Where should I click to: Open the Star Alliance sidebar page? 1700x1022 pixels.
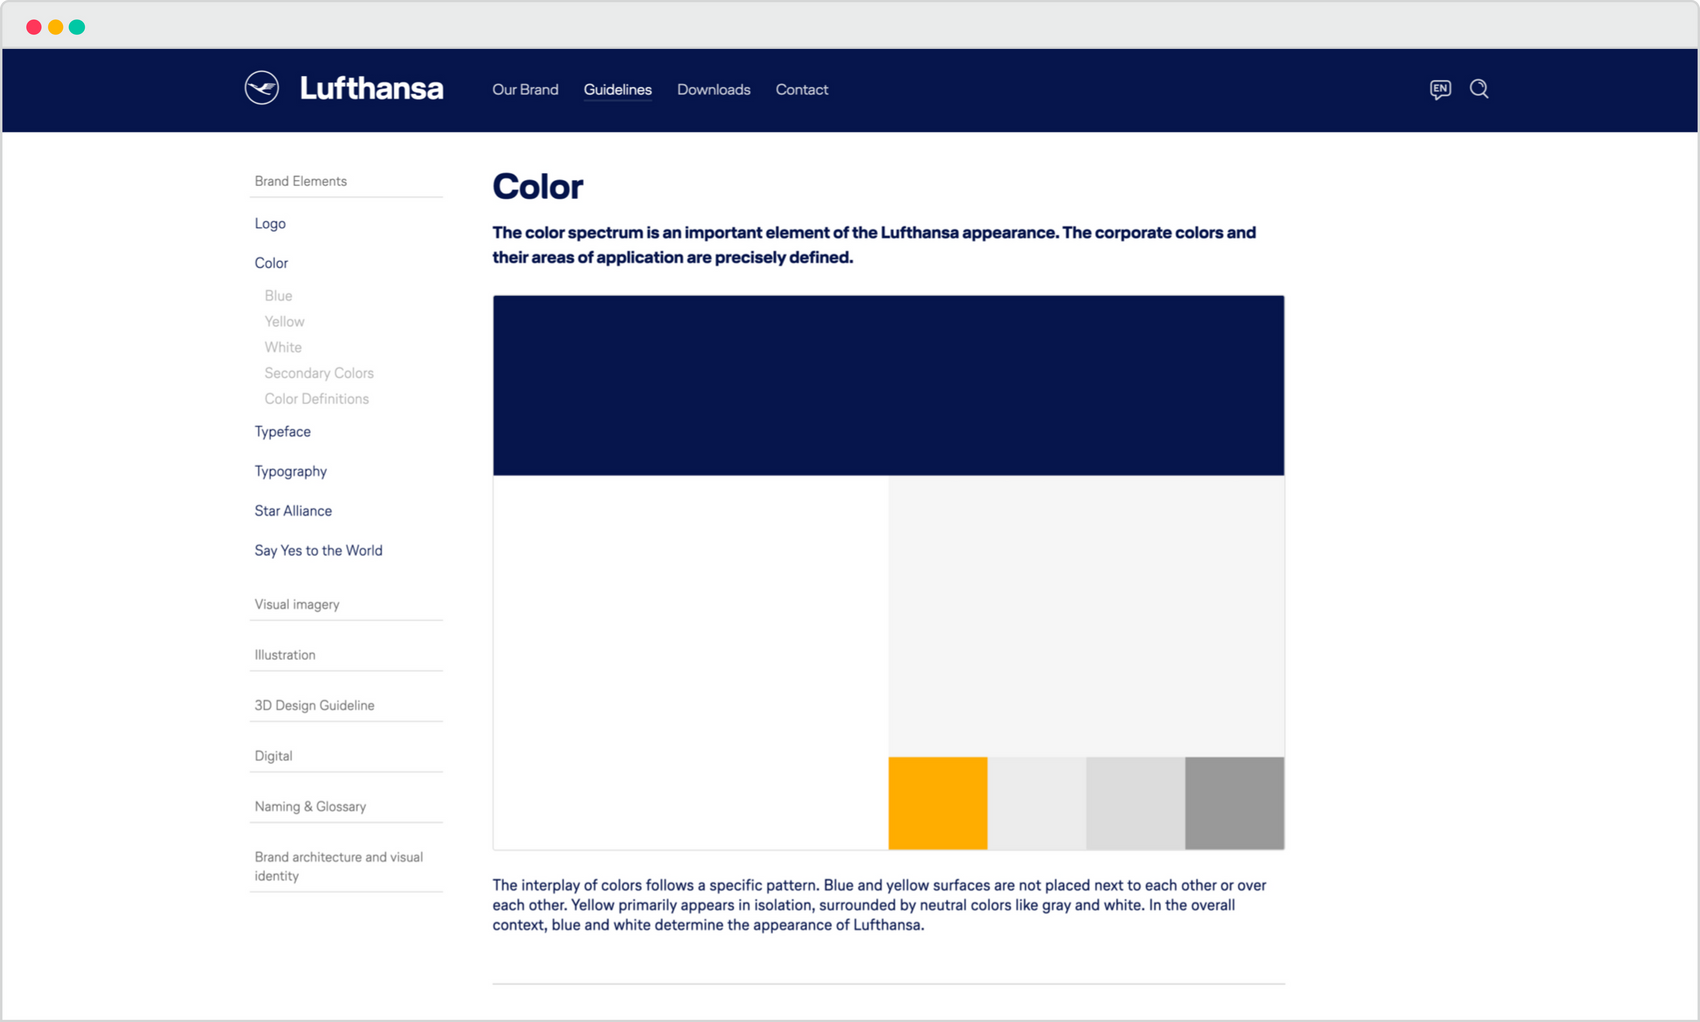(293, 511)
